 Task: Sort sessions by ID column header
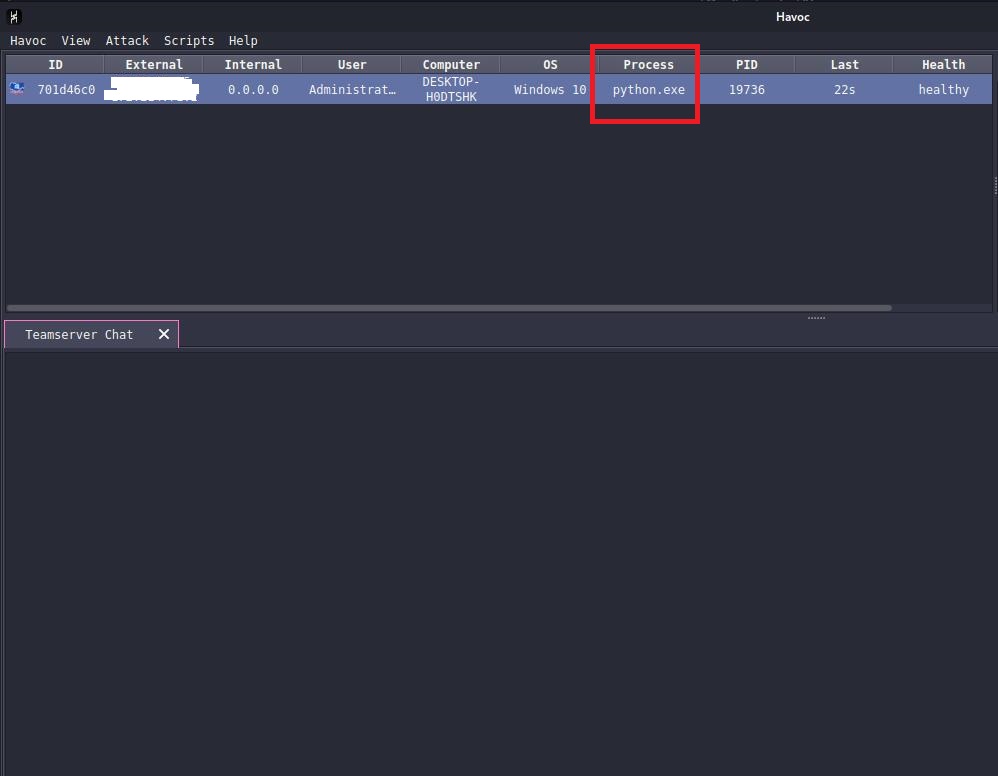55,64
